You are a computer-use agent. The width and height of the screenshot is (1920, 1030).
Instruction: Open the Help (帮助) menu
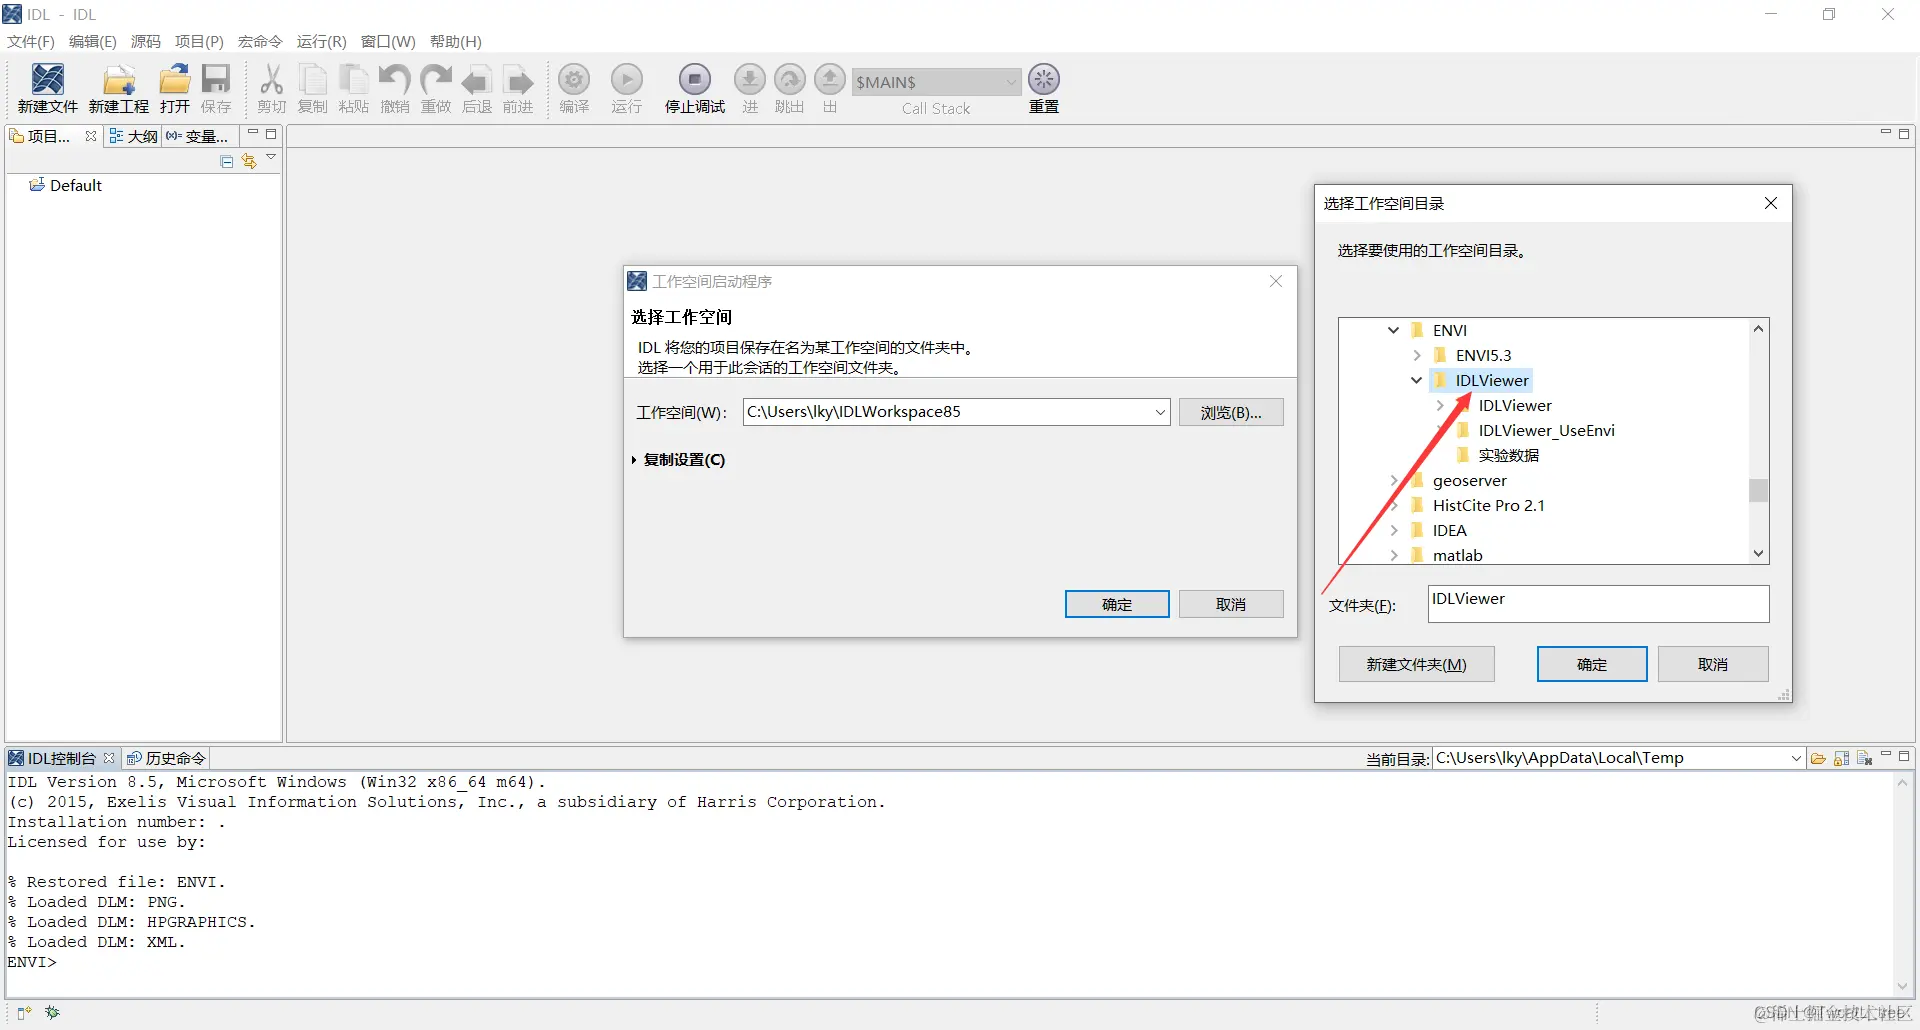(x=456, y=41)
